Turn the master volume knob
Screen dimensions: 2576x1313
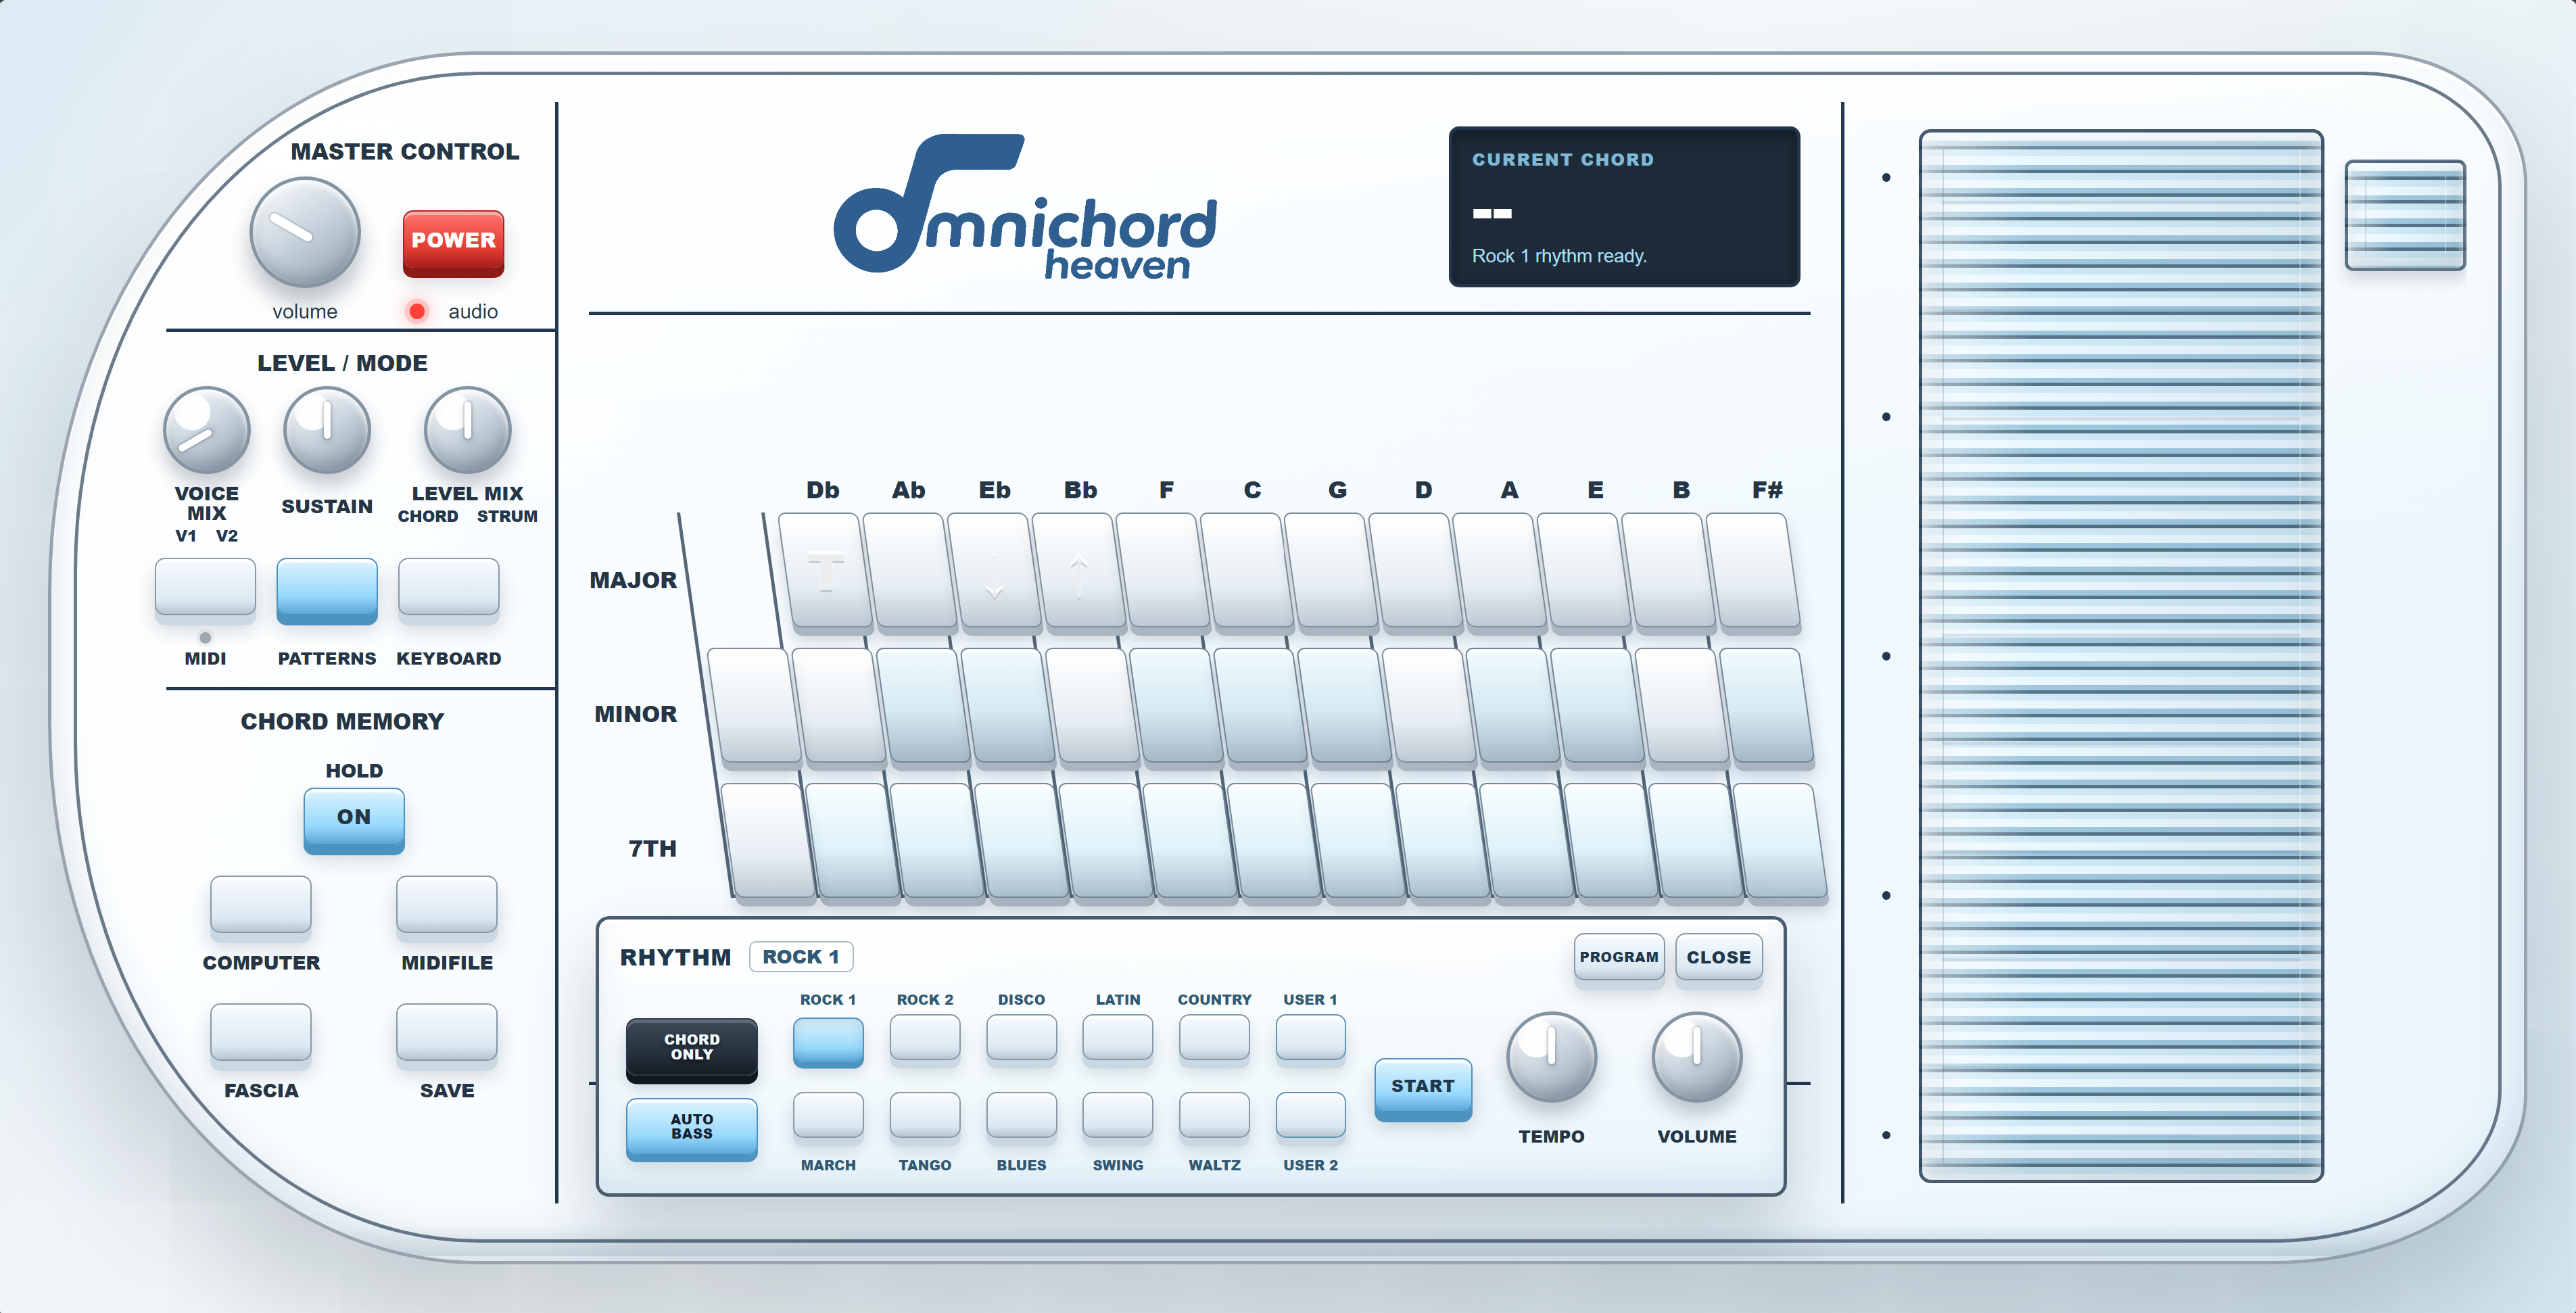304,233
